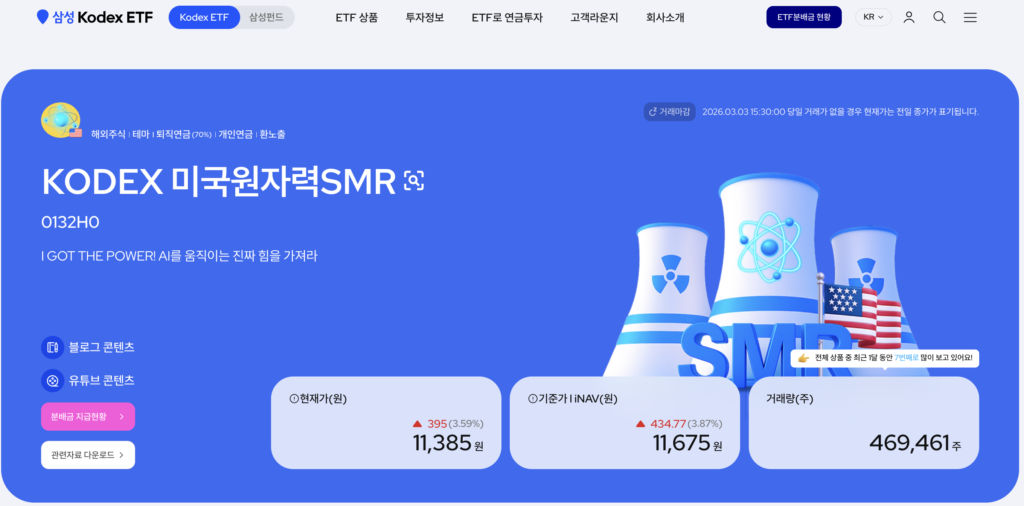Expand the KR language dropdown
Screen dimensions: 1024x506
(873, 18)
